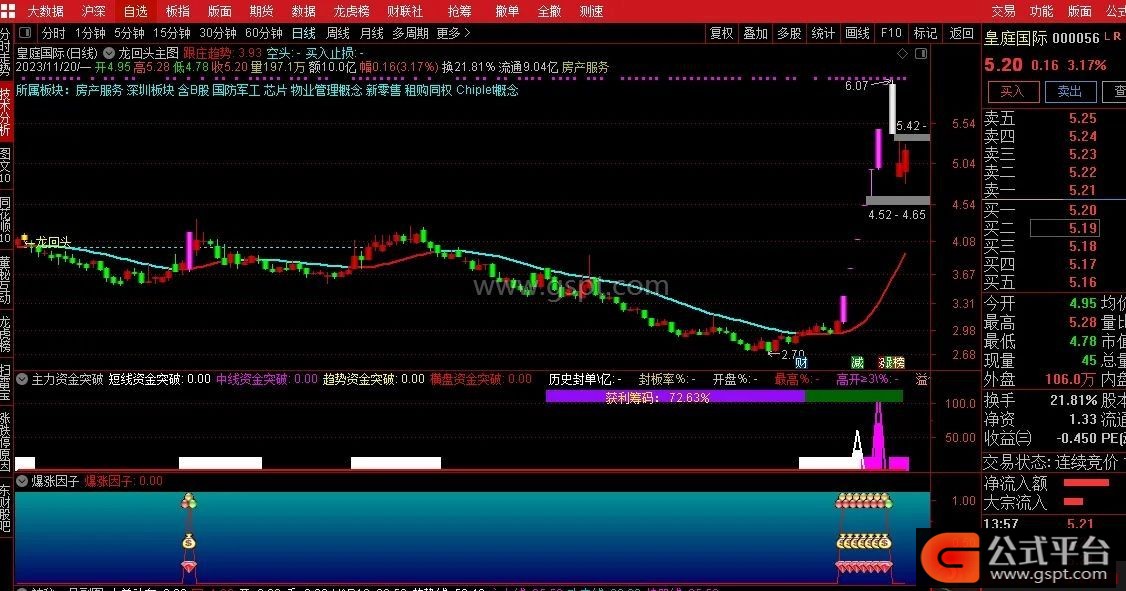Viewport: 1126px width, 591px height.
Task: Open the 沪深 menu
Action: tap(94, 11)
